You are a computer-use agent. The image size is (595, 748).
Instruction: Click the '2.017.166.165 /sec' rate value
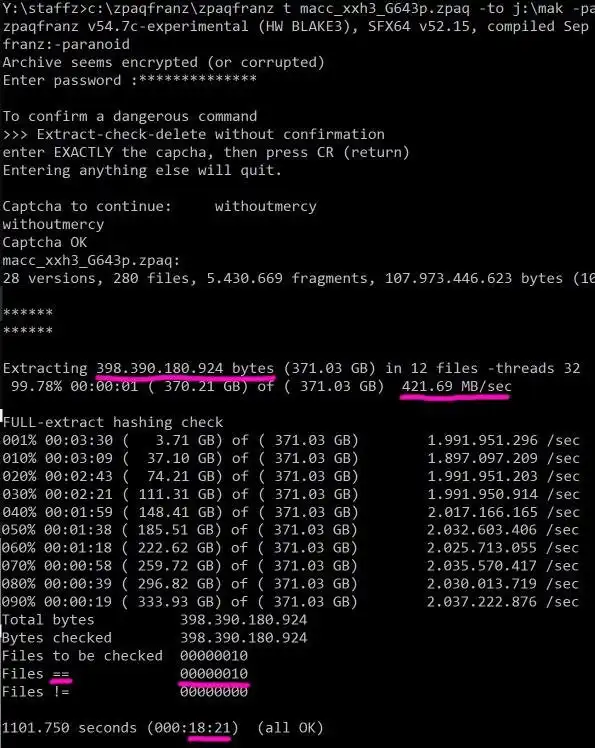click(503, 512)
